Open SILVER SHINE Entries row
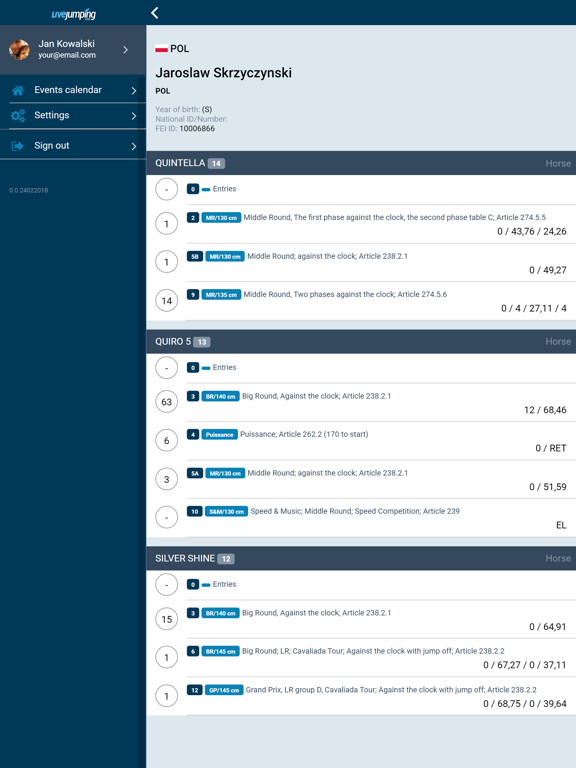 (361, 584)
